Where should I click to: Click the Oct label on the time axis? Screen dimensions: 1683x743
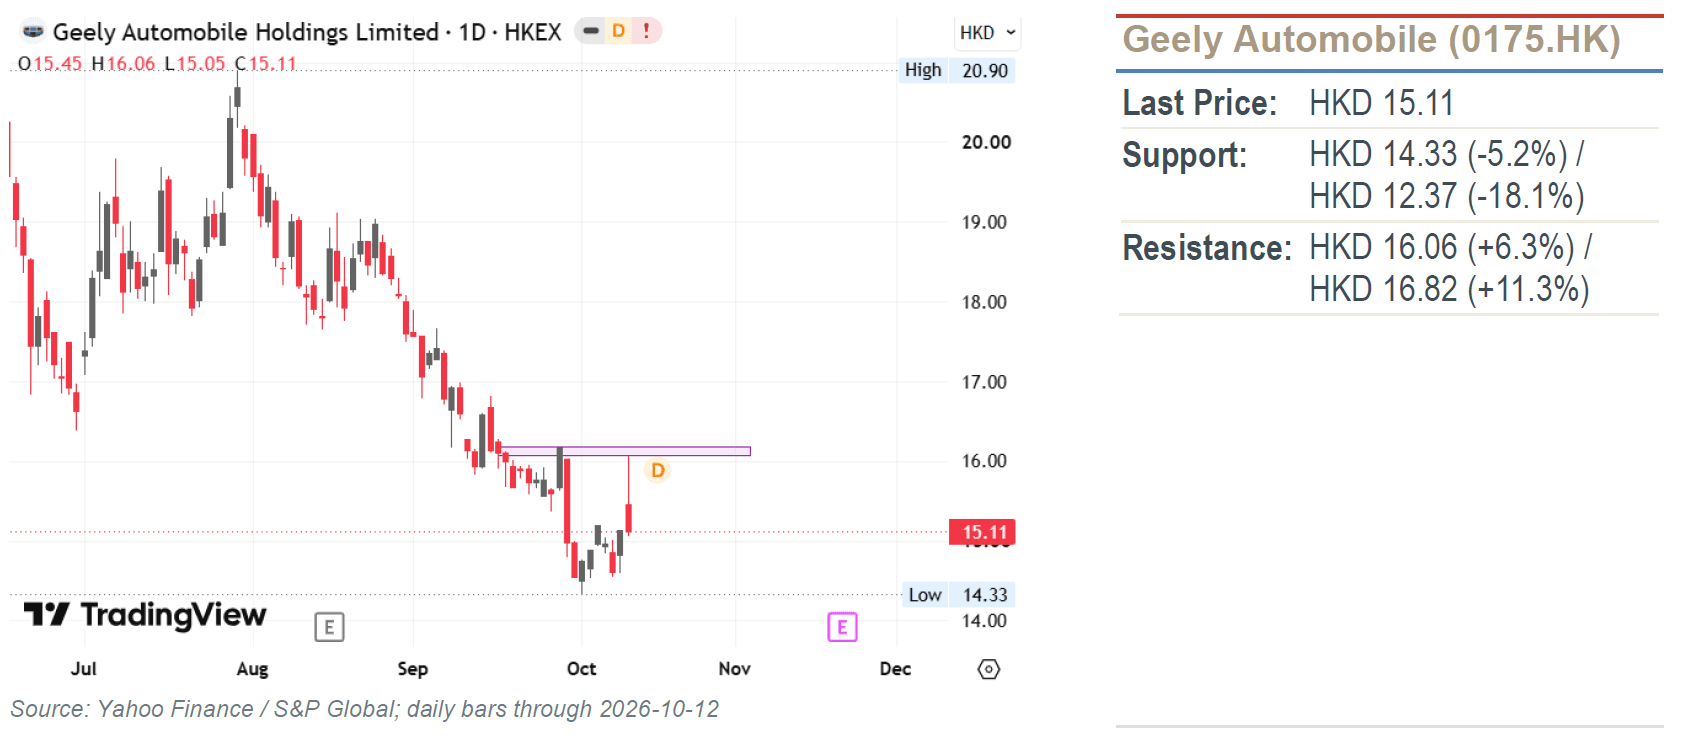click(581, 669)
